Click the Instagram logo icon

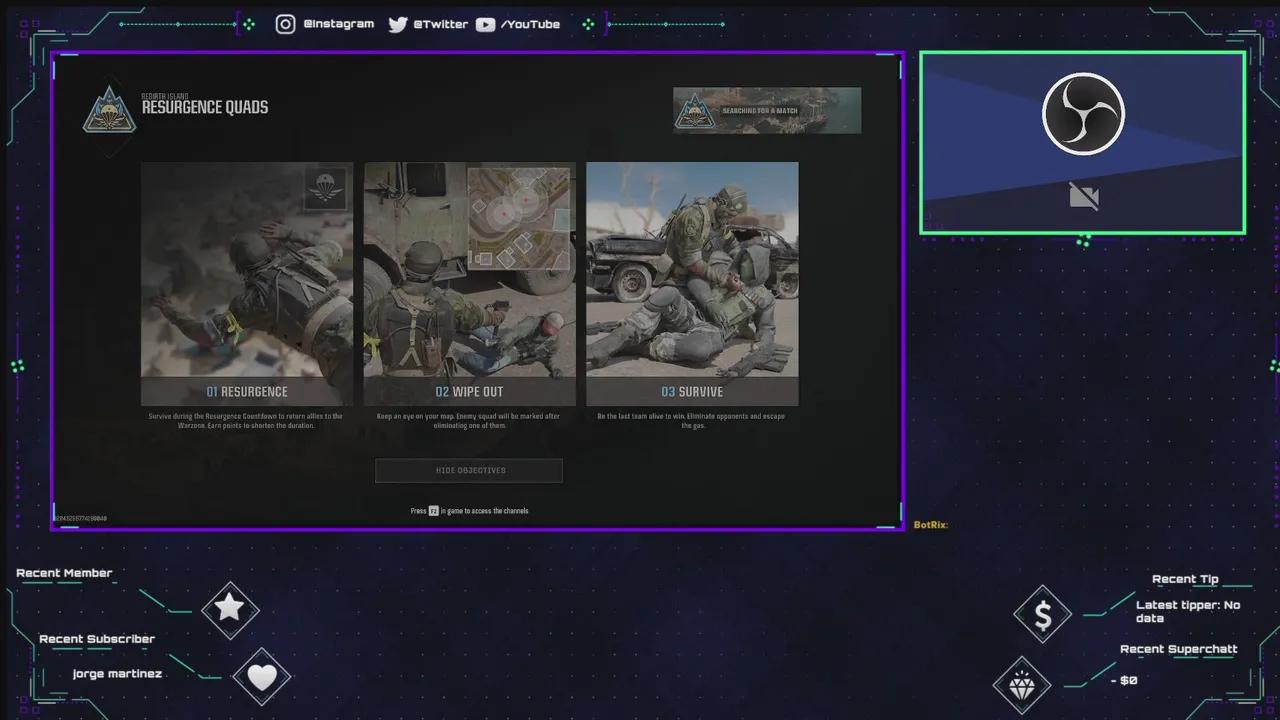[286, 24]
